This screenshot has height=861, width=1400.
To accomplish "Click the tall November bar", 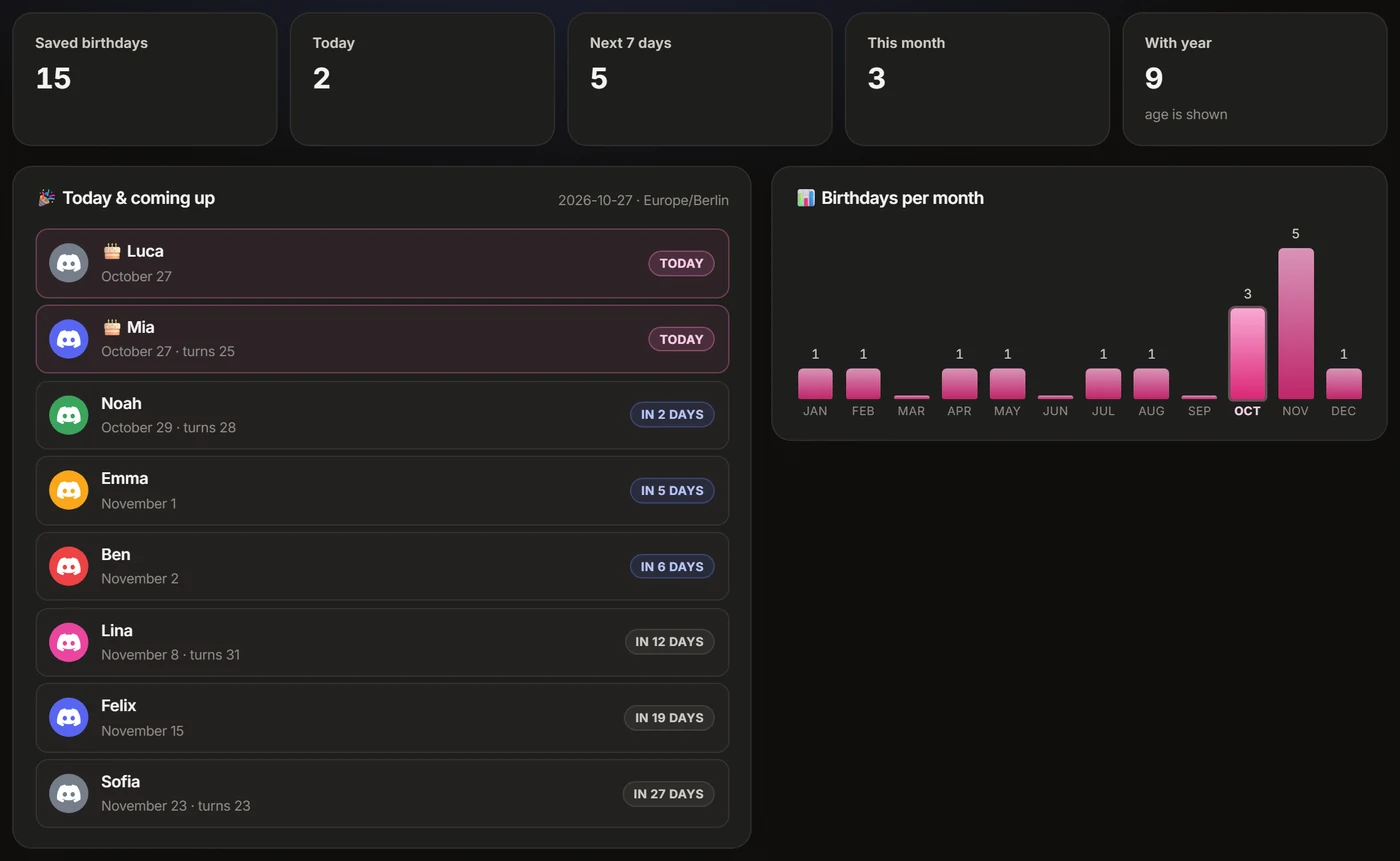I will (1296, 324).
